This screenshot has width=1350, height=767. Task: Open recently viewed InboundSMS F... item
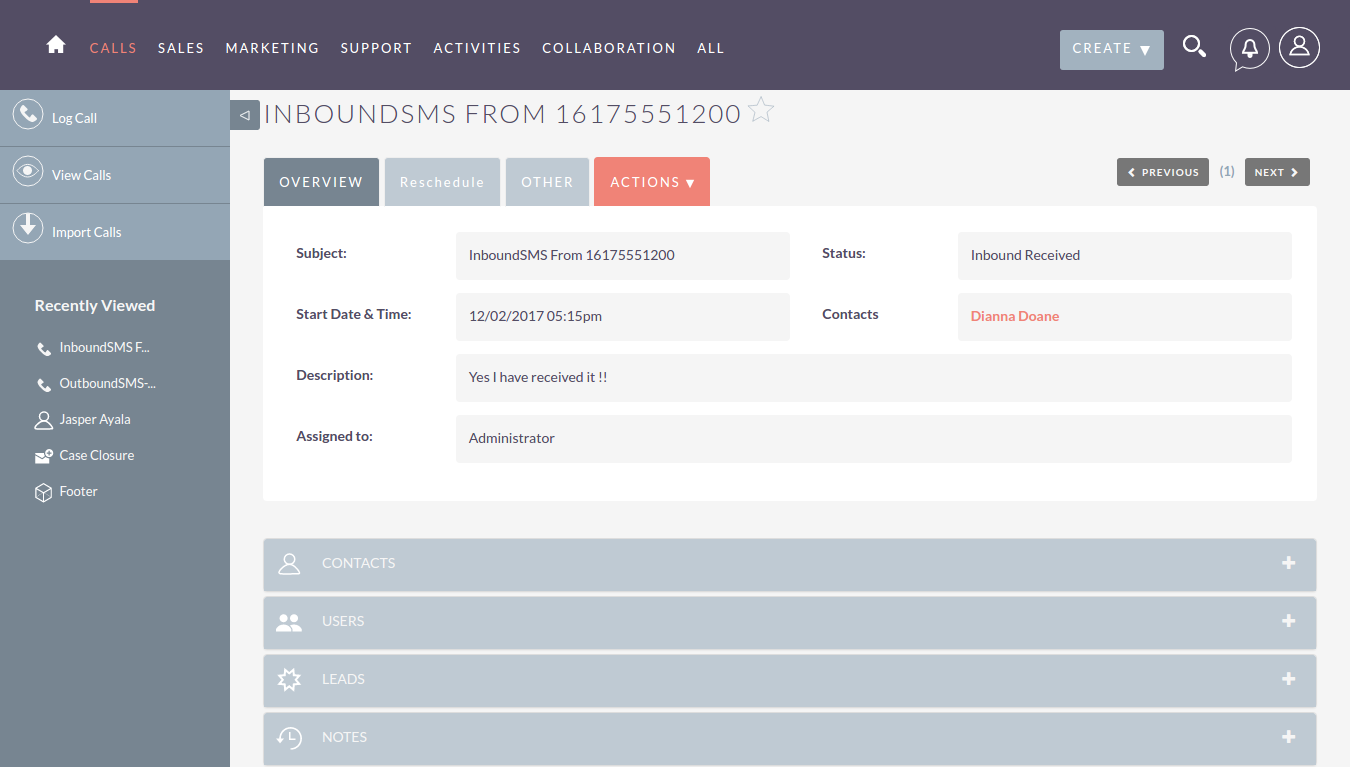[104, 348]
